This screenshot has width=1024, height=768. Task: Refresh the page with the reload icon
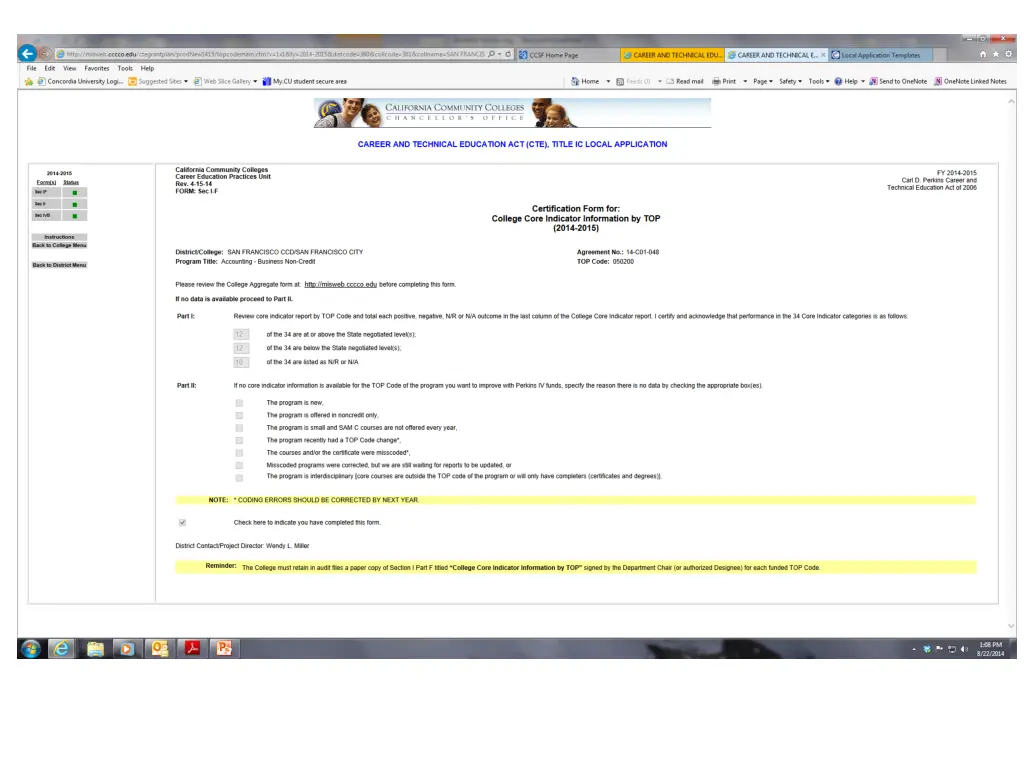(x=508, y=54)
